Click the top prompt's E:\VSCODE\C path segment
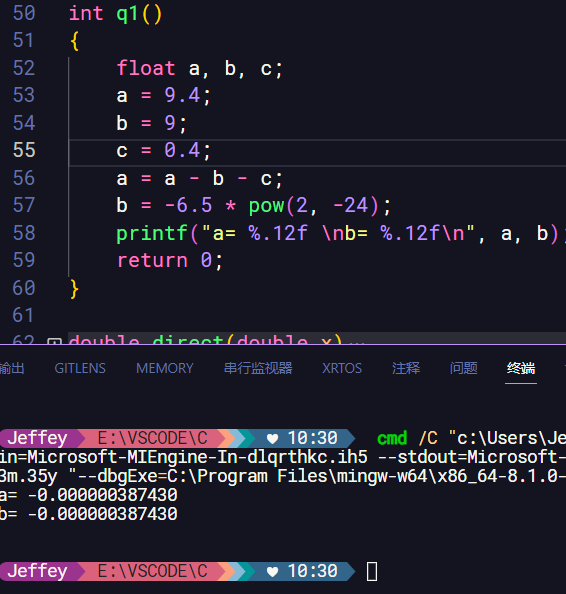Screen dimensions: 566x594 tap(152, 438)
